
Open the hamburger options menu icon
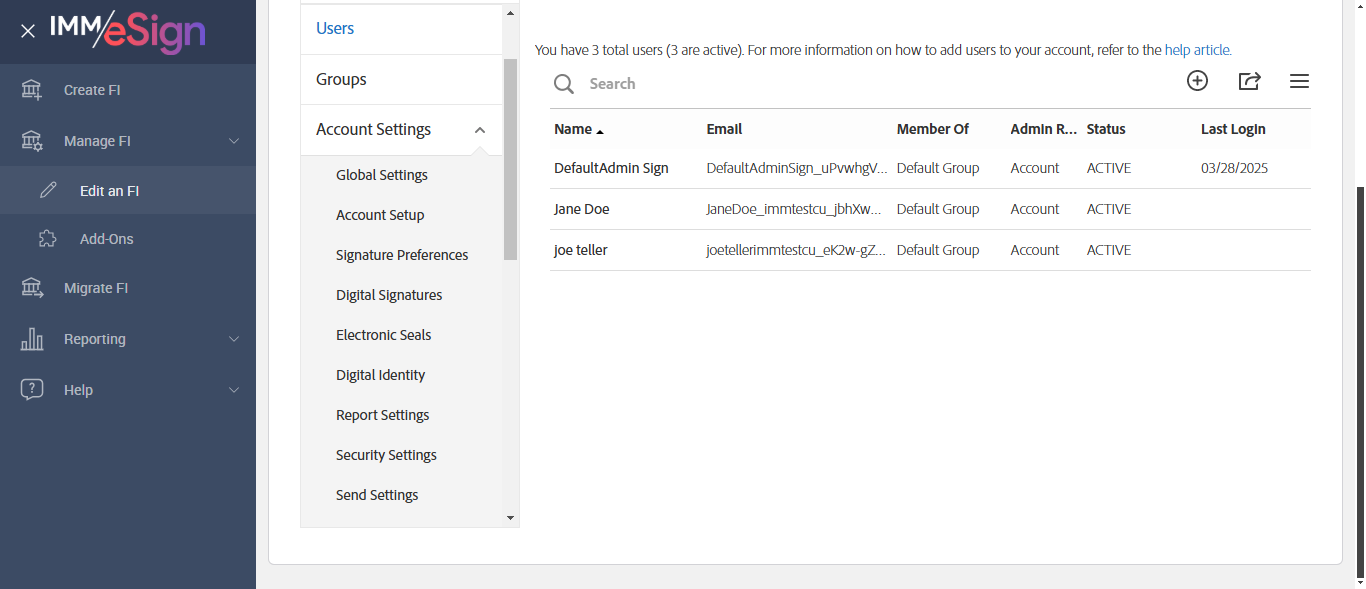(1299, 82)
